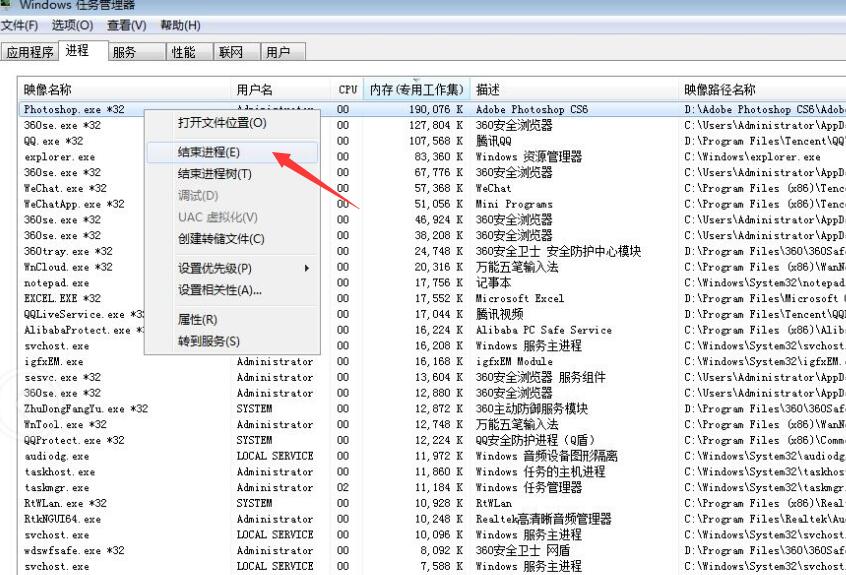Switch to the 应用程序 tab
This screenshot has height=575, width=846.
[x=30, y=52]
